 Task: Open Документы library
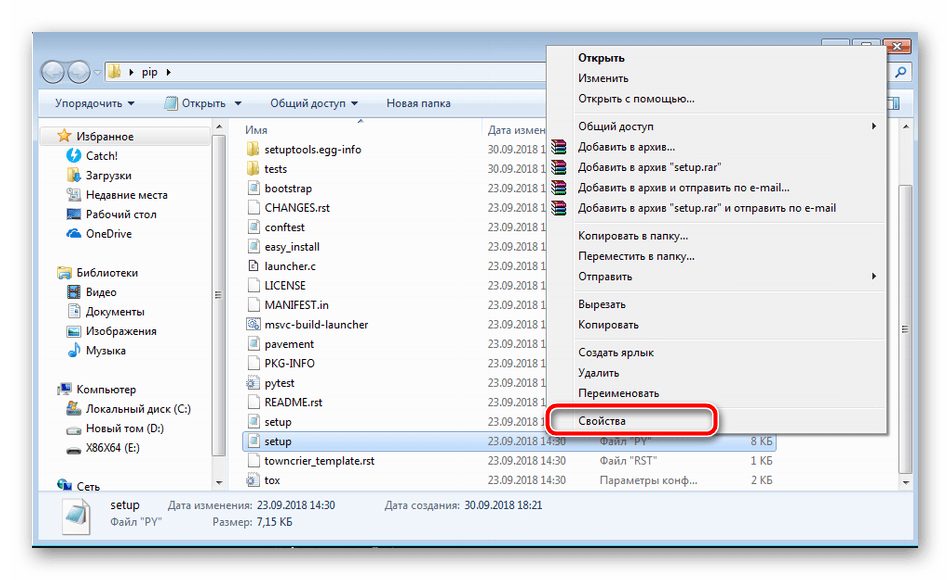pyautogui.click(x=115, y=312)
